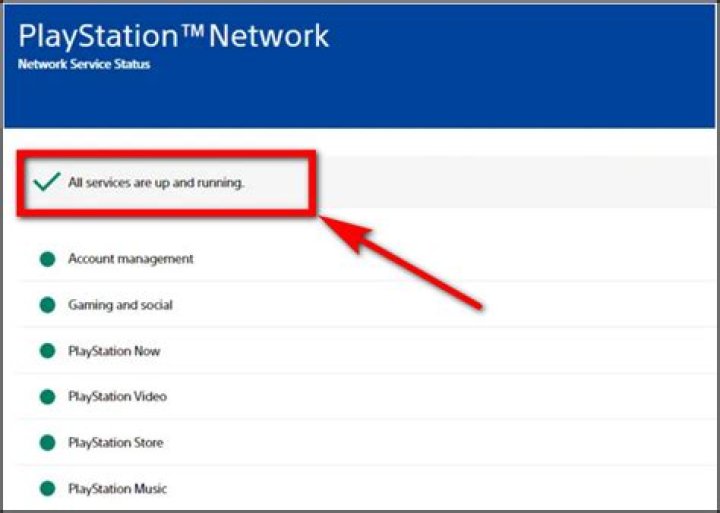Click the green status dot for PlayStation Video

(47, 397)
